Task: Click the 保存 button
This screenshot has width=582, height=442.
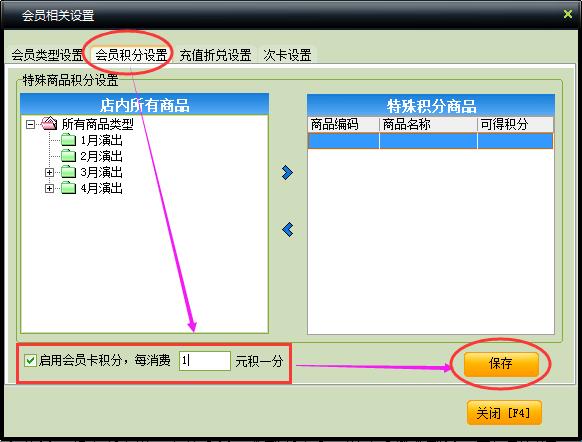Action: 501,364
